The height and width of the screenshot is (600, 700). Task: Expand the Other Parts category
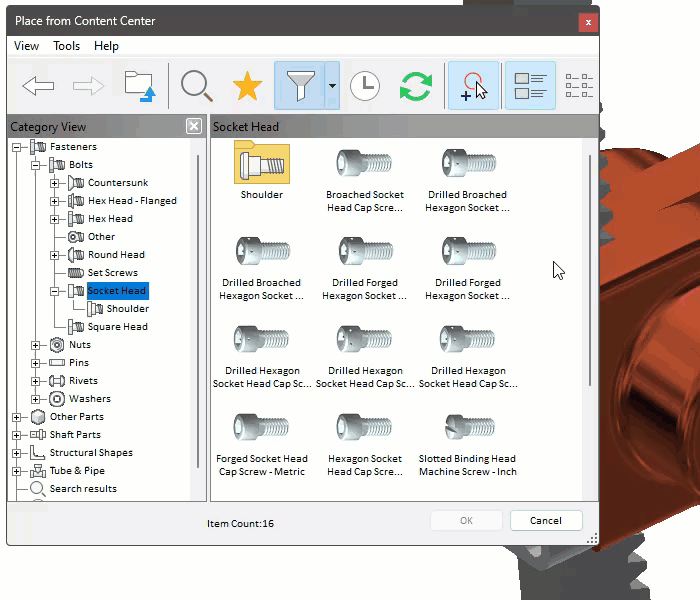[x=17, y=417]
